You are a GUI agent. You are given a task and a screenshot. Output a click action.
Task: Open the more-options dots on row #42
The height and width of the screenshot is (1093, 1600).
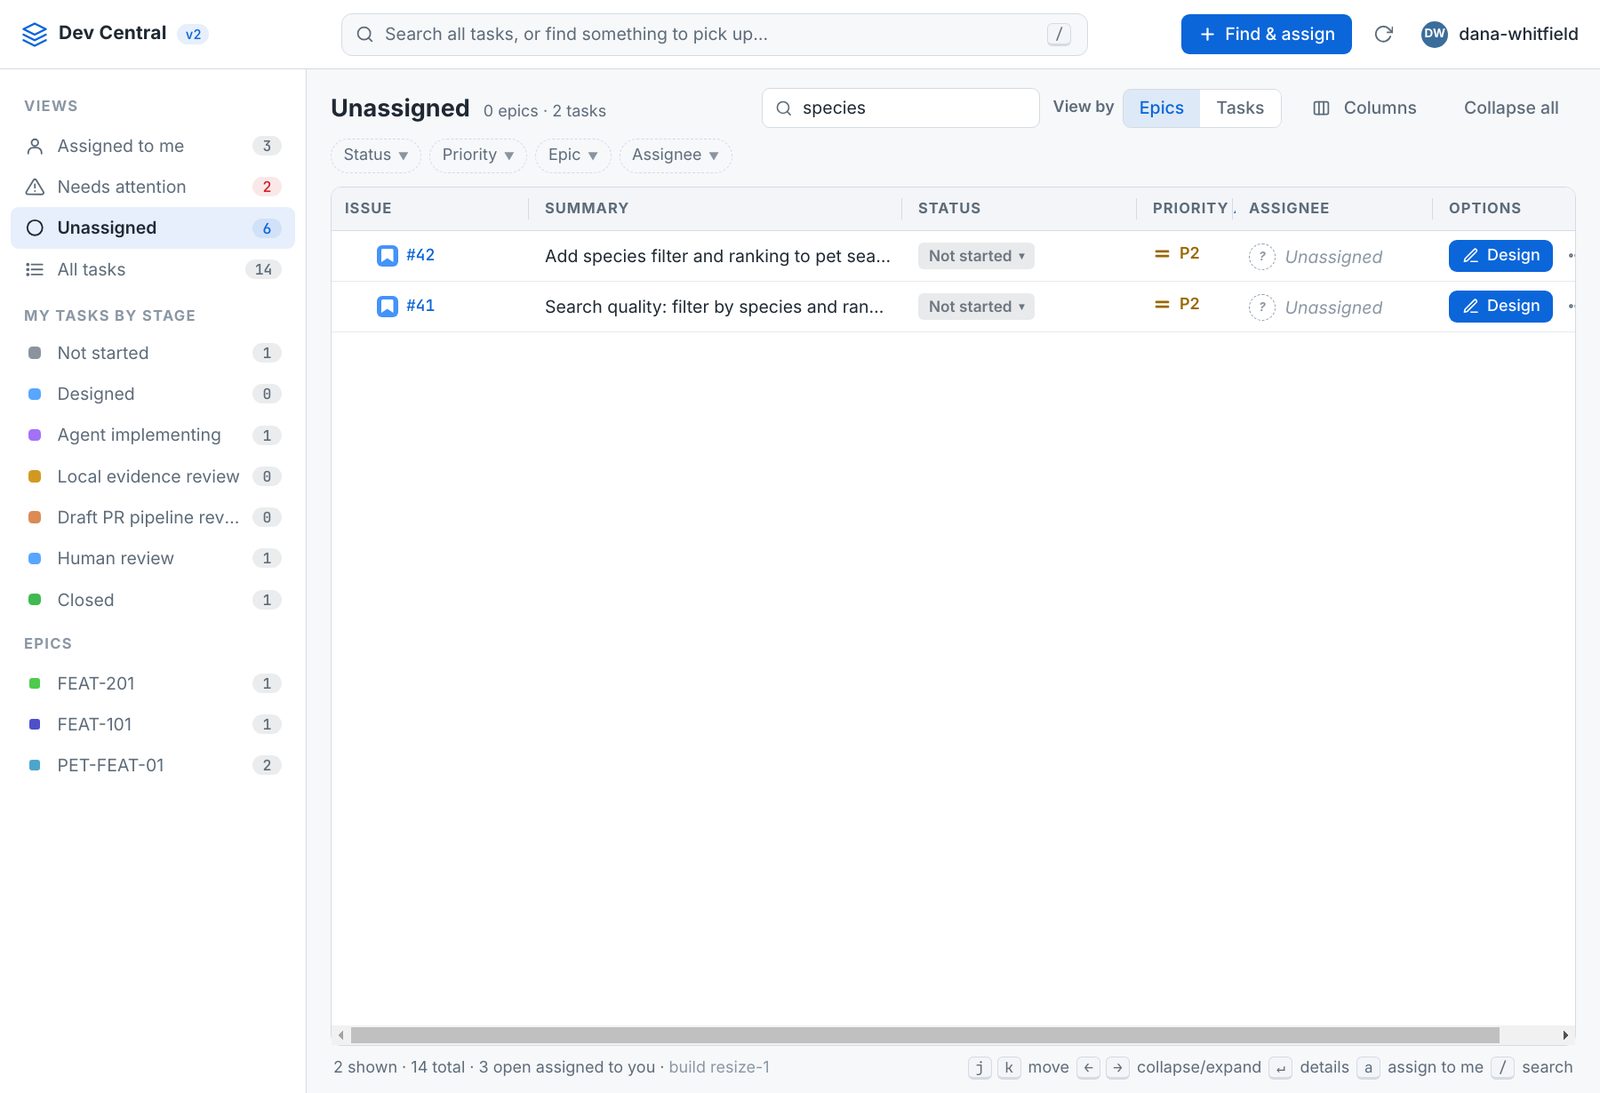pos(1571,256)
